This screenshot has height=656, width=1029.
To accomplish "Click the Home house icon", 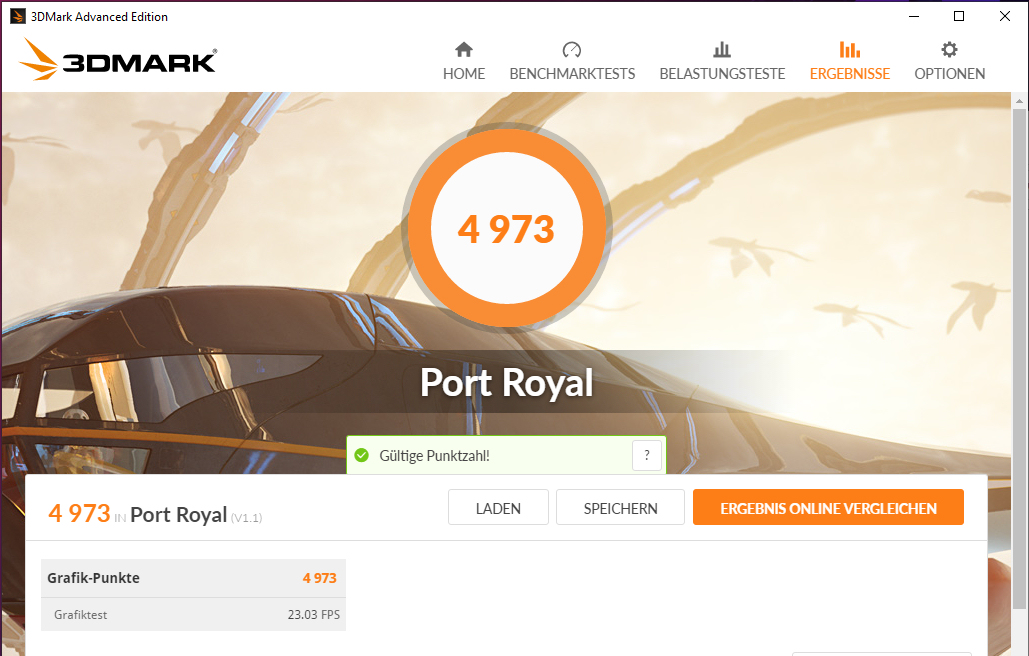I will click(464, 50).
